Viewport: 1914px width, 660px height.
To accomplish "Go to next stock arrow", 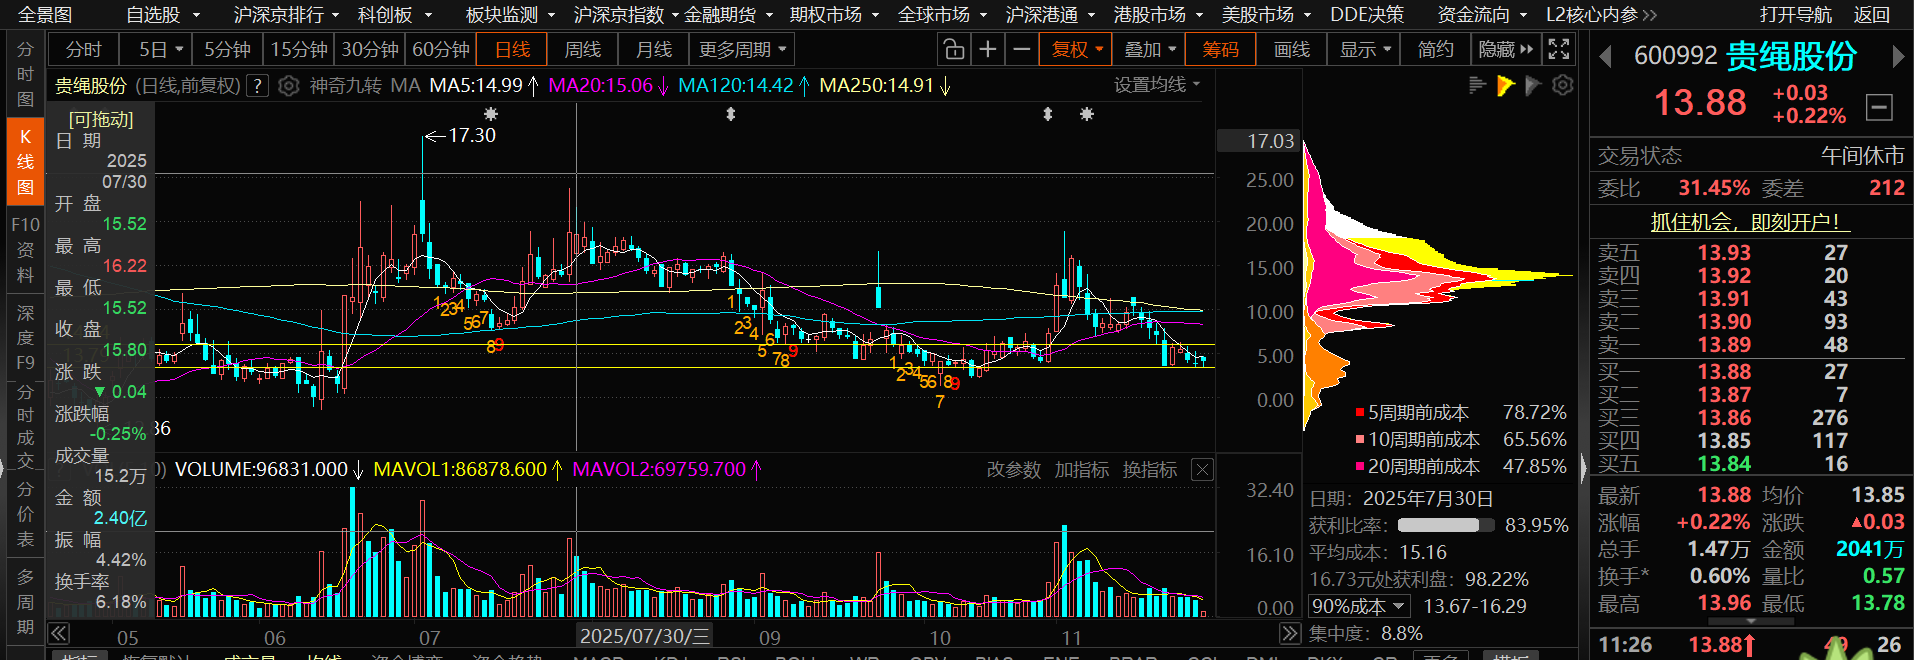I will click(x=1898, y=57).
